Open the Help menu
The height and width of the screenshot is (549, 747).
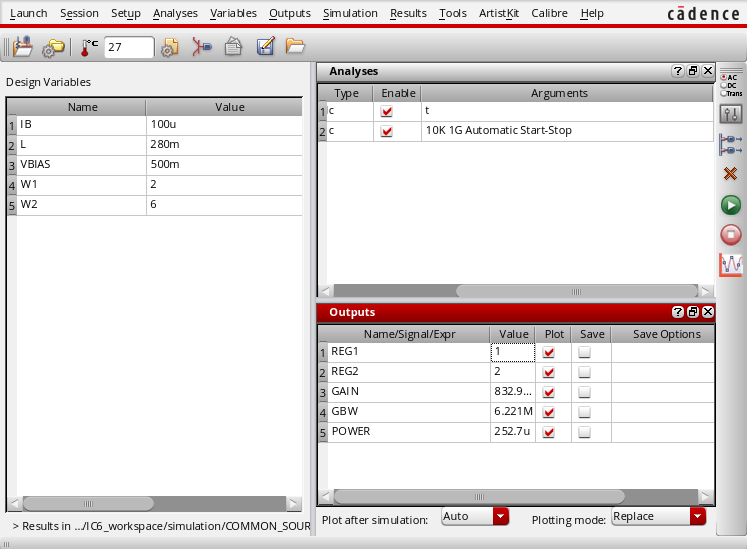point(592,13)
